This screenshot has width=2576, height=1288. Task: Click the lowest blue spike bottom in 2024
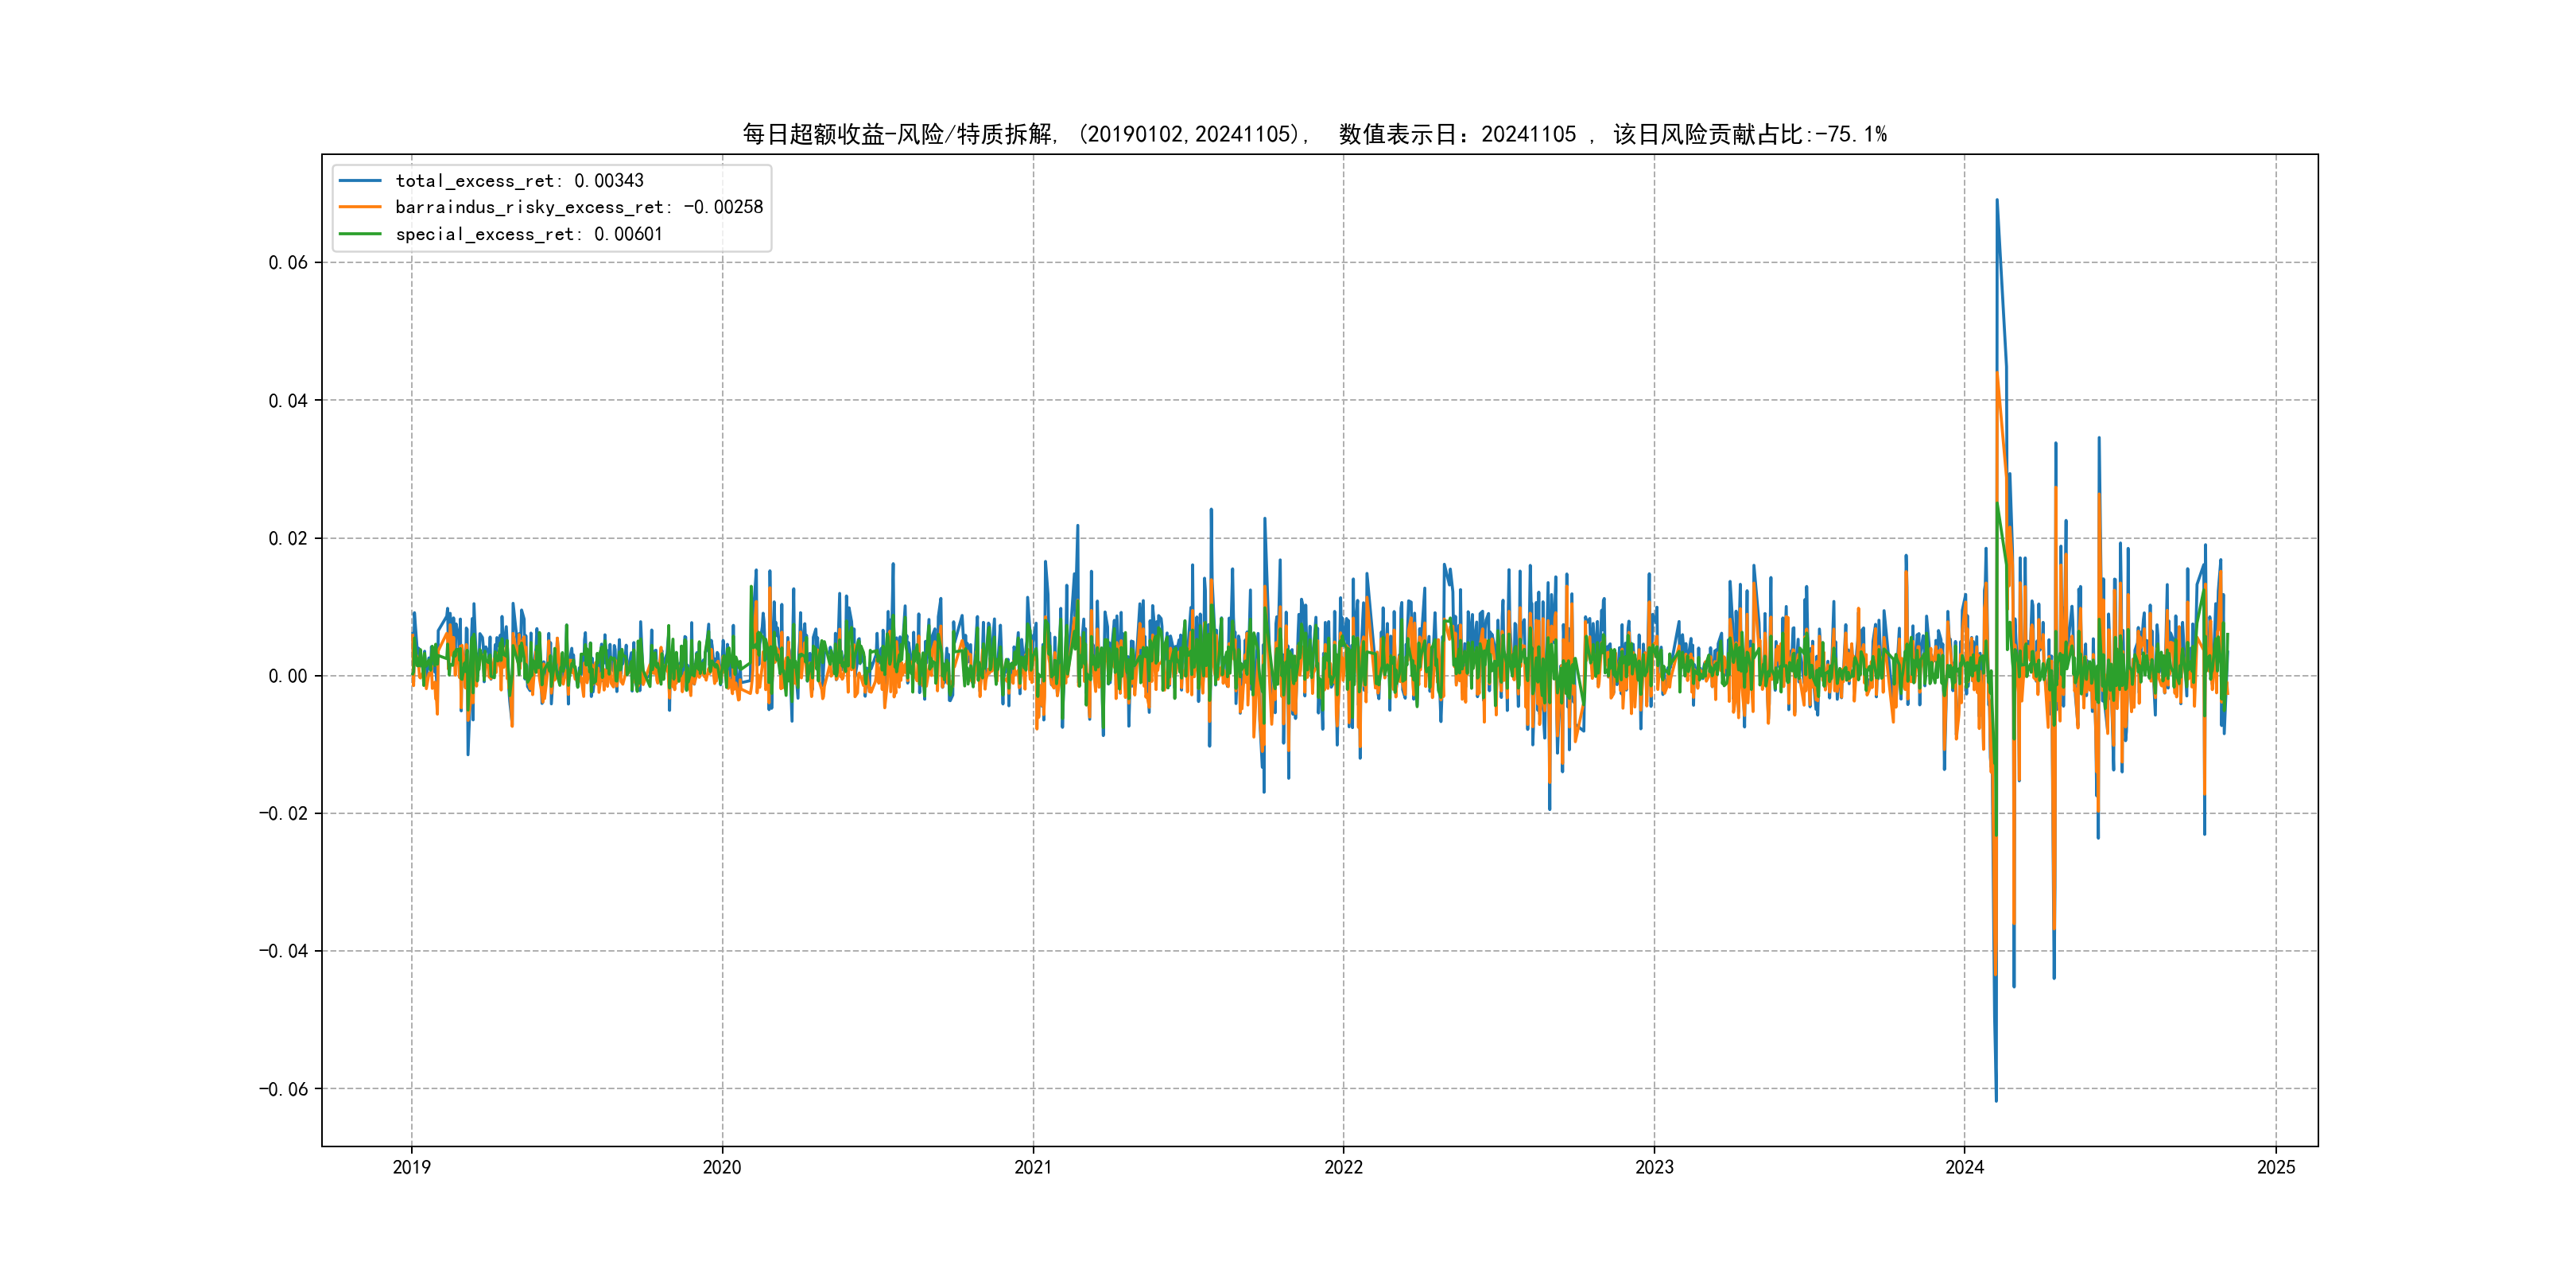point(1996,1100)
